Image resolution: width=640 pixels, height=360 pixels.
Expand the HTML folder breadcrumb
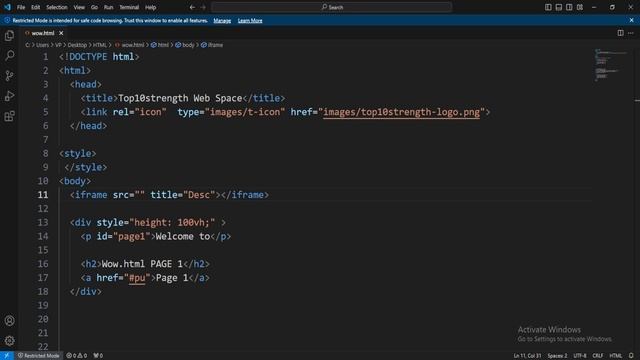click(x=100, y=45)
